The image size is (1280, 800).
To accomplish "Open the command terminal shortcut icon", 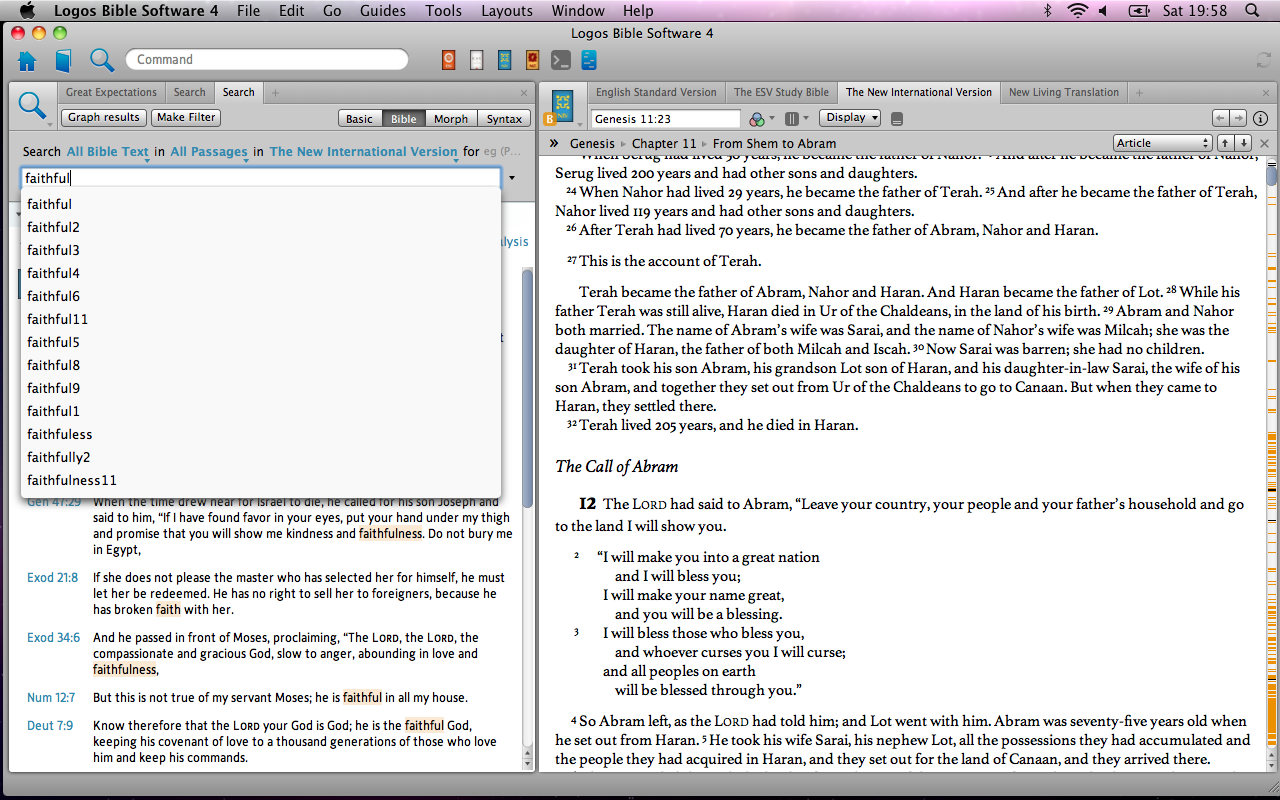I will 561,60.
